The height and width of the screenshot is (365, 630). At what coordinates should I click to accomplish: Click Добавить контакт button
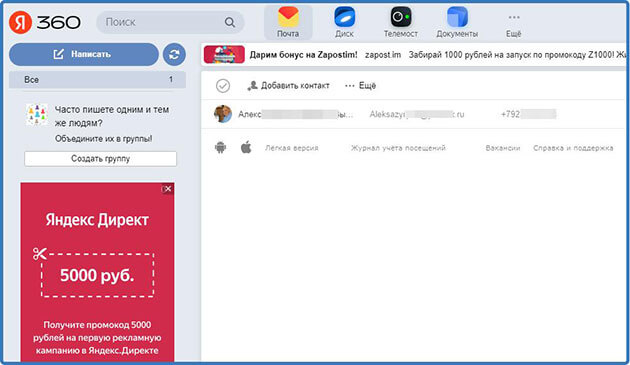pos(288,86)
